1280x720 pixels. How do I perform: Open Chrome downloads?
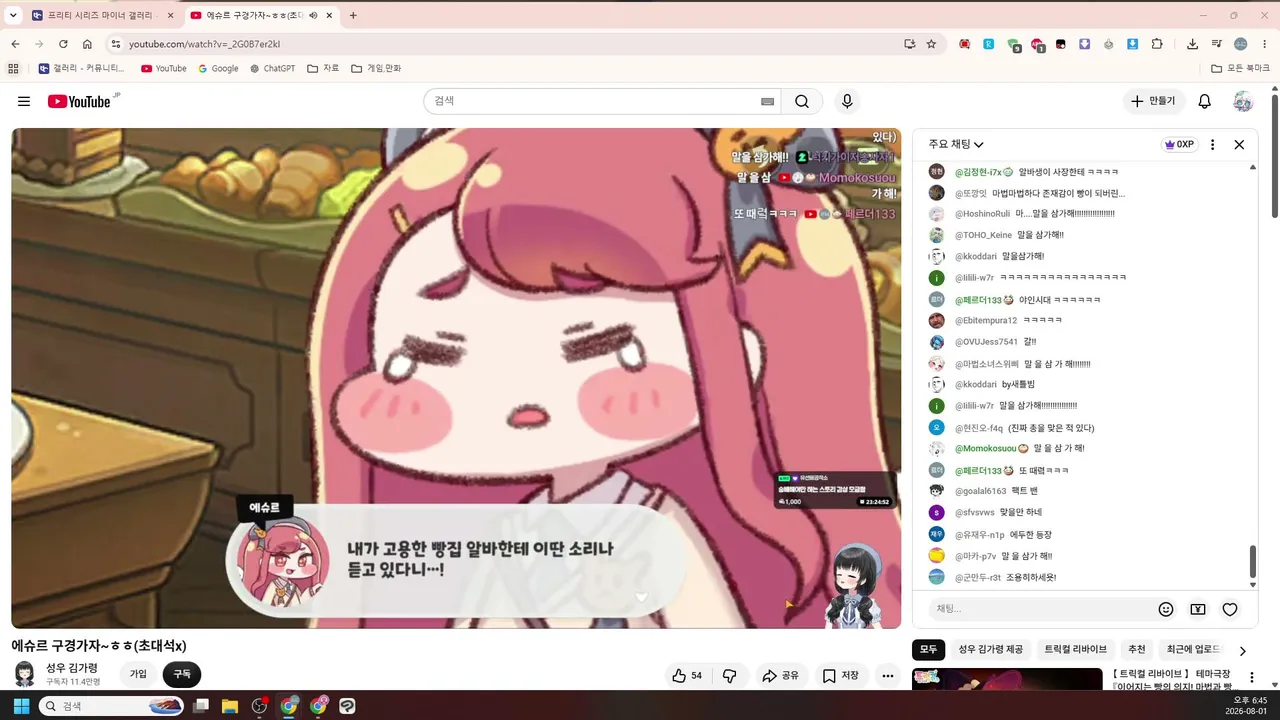[x=1192, y=44]
